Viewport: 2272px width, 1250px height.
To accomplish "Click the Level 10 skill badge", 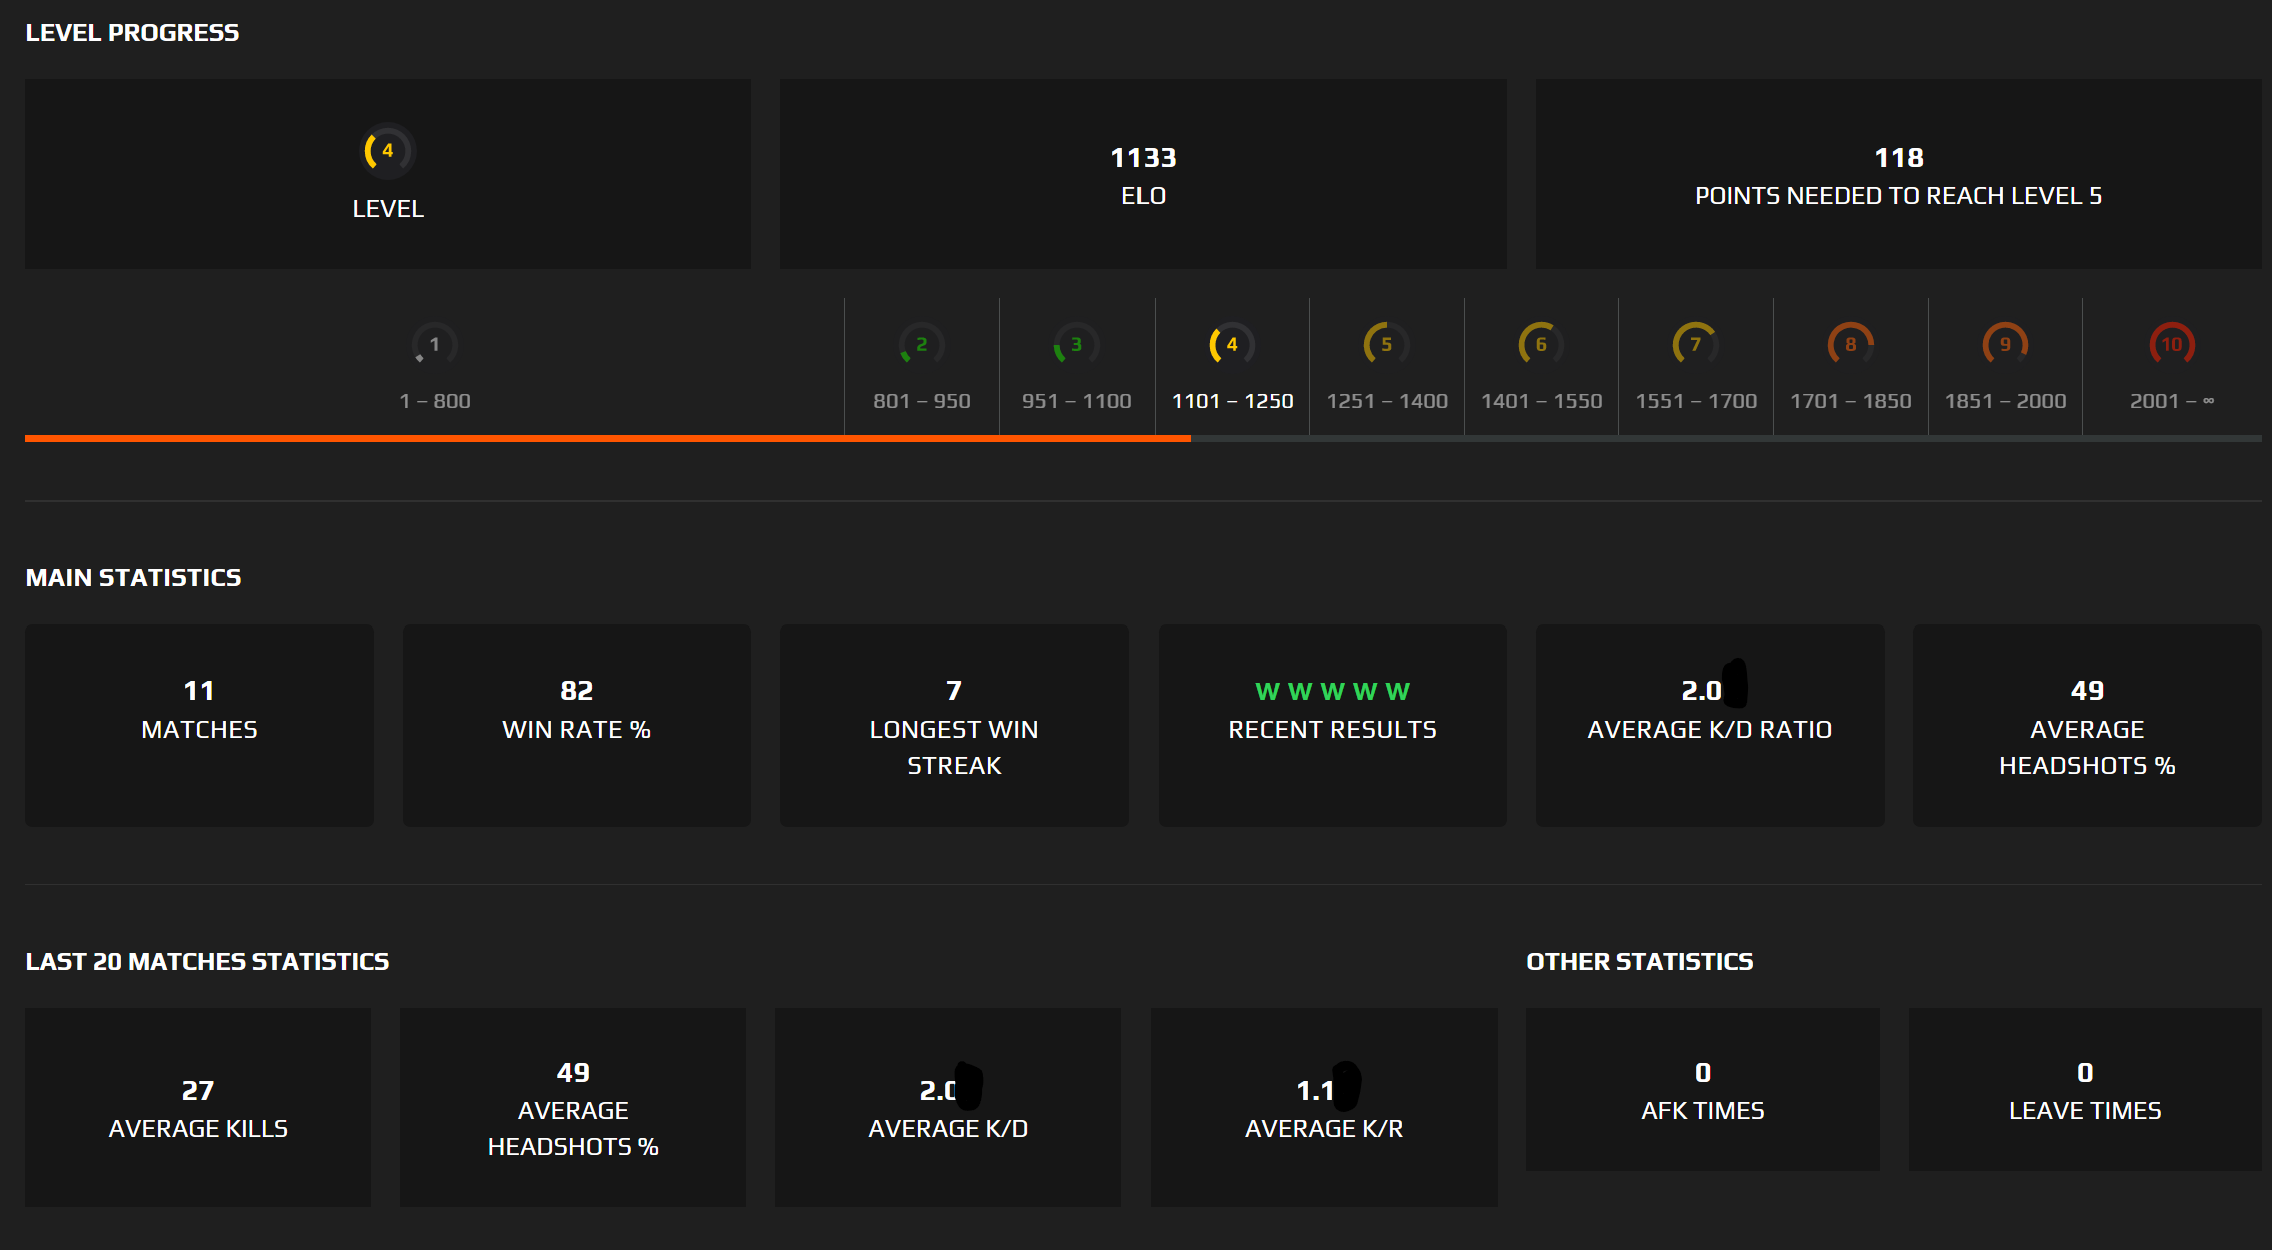I will 2169,345.
